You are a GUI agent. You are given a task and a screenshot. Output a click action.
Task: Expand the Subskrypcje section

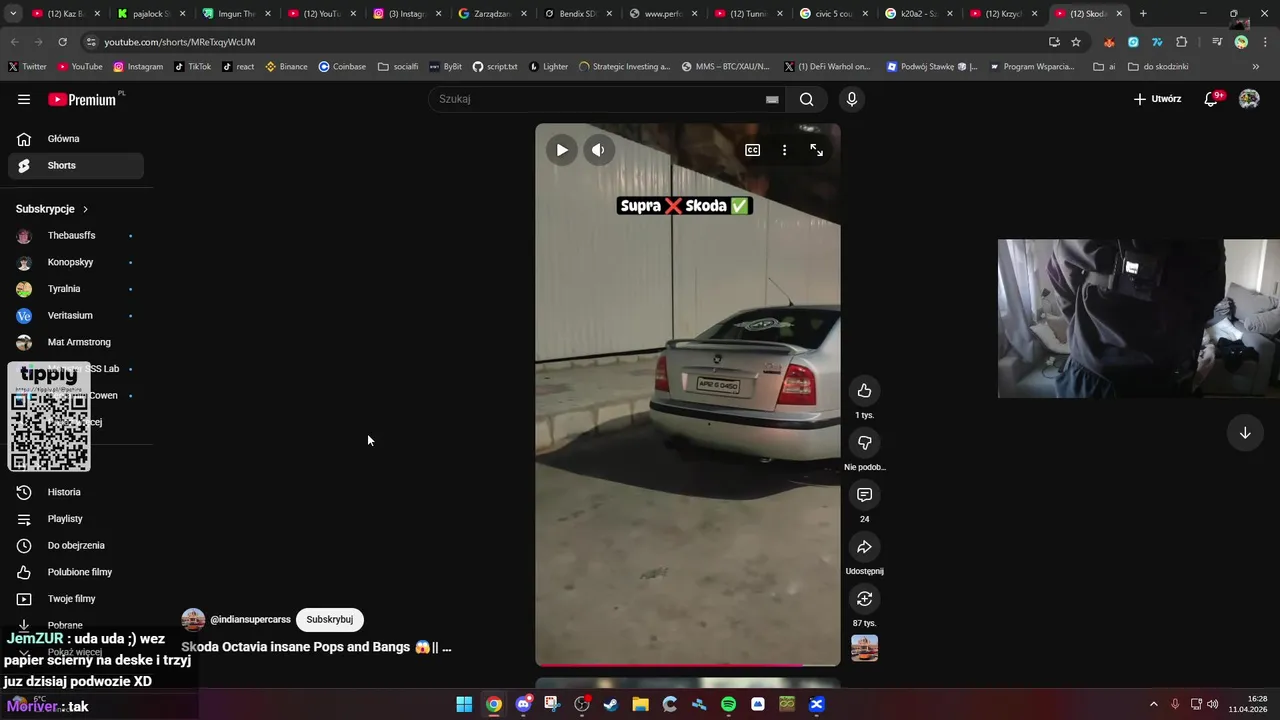coord(52,209)
